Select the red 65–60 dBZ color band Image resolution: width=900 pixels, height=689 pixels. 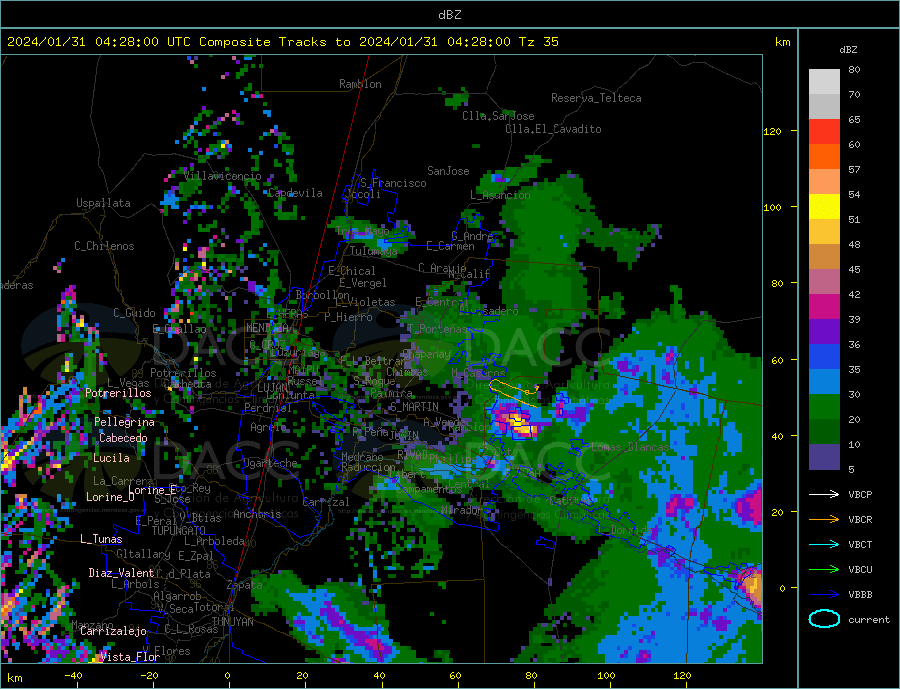[824, 131]
